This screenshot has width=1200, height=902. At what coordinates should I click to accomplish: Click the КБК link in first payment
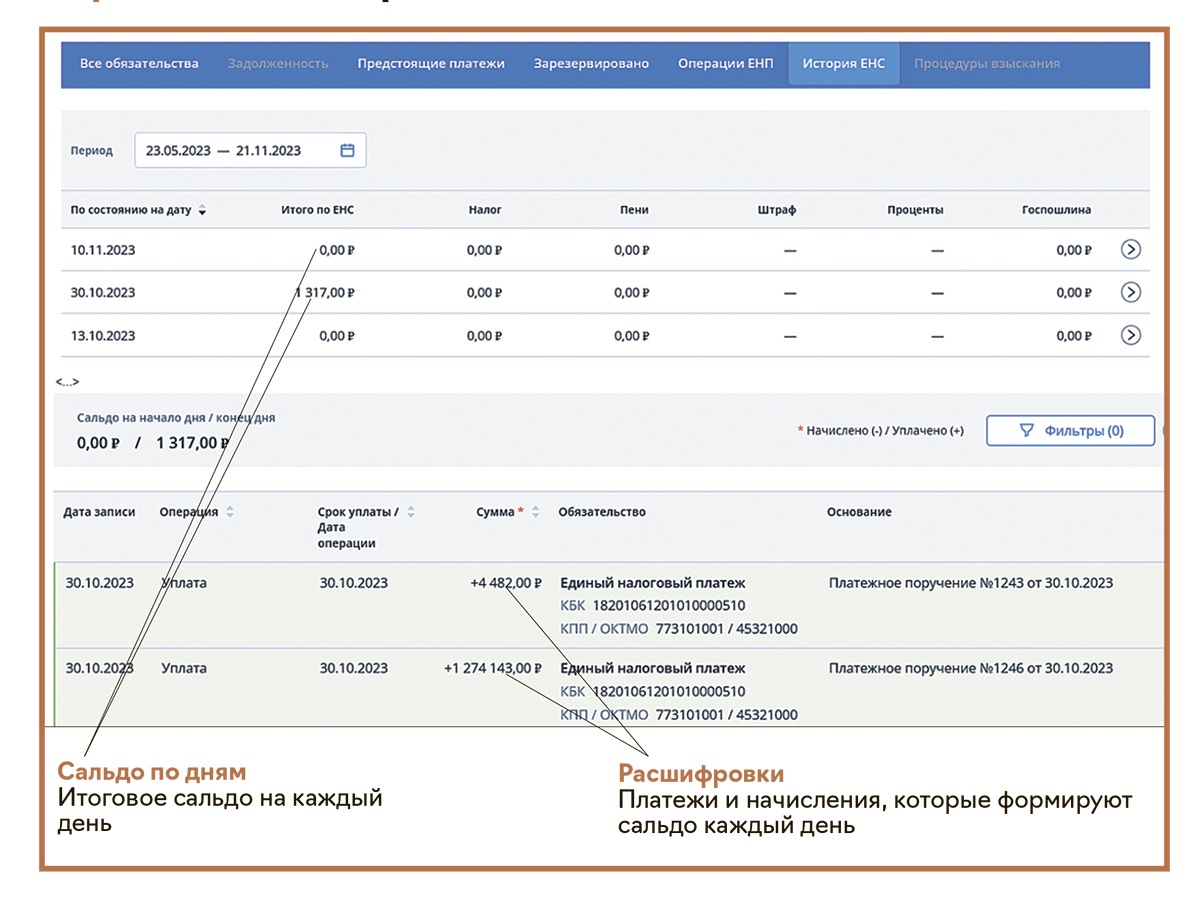573,606
